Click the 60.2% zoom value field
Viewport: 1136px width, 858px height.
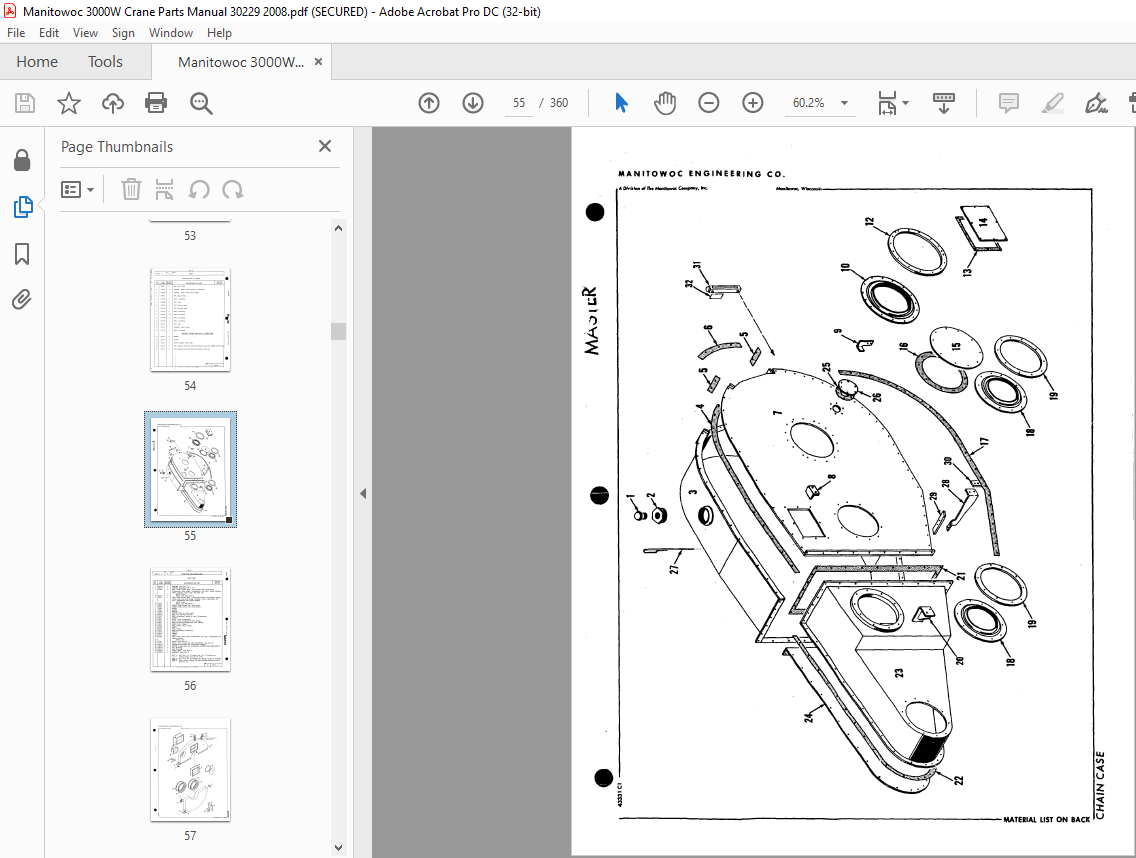[x=809, y=103]
